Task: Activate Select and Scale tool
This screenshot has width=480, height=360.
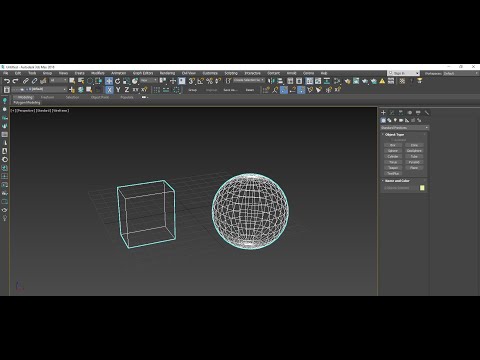Action: click(126, 81)
